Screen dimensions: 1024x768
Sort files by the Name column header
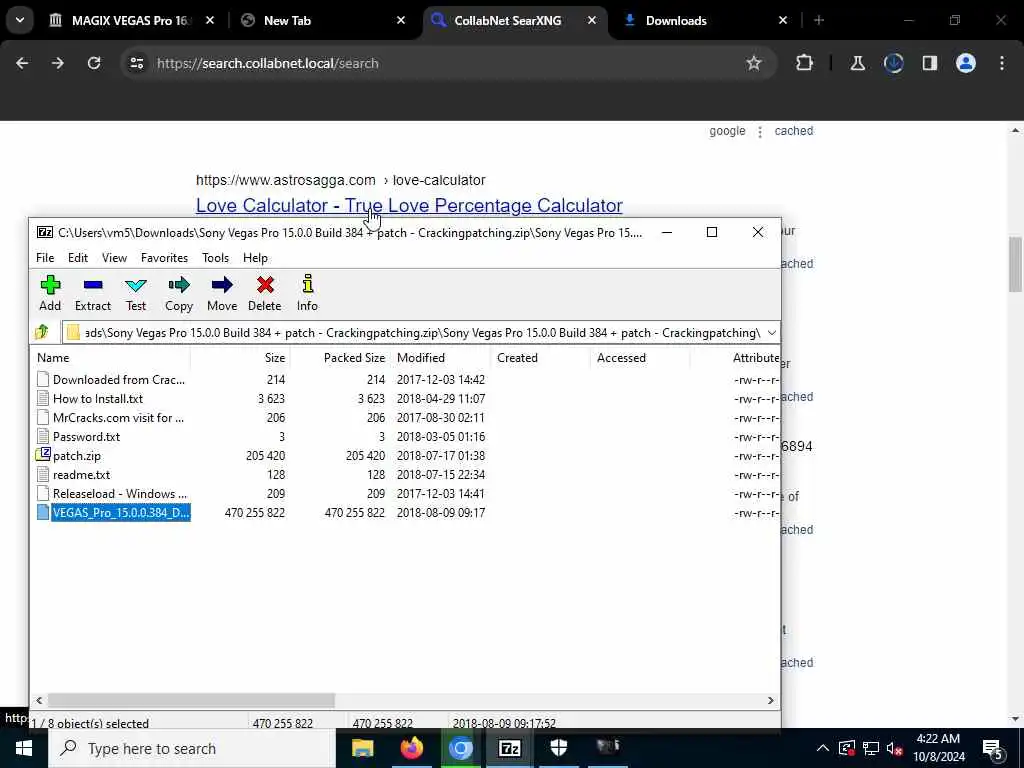pos(111,358)
